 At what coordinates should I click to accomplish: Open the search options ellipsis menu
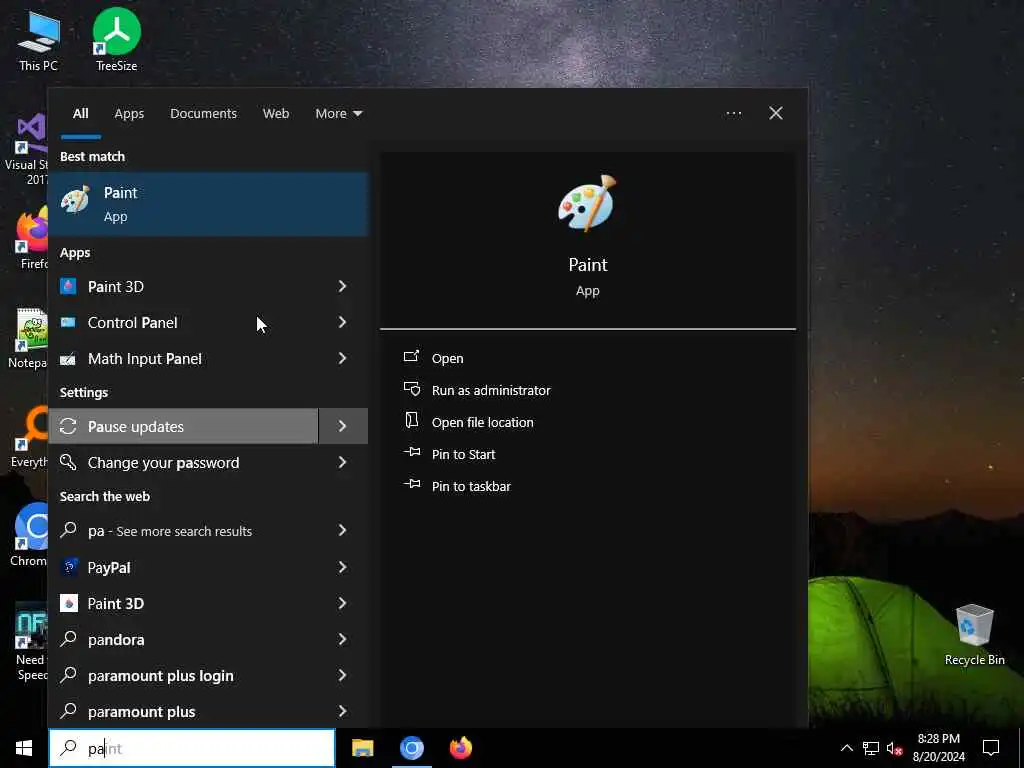click(733, 114)
